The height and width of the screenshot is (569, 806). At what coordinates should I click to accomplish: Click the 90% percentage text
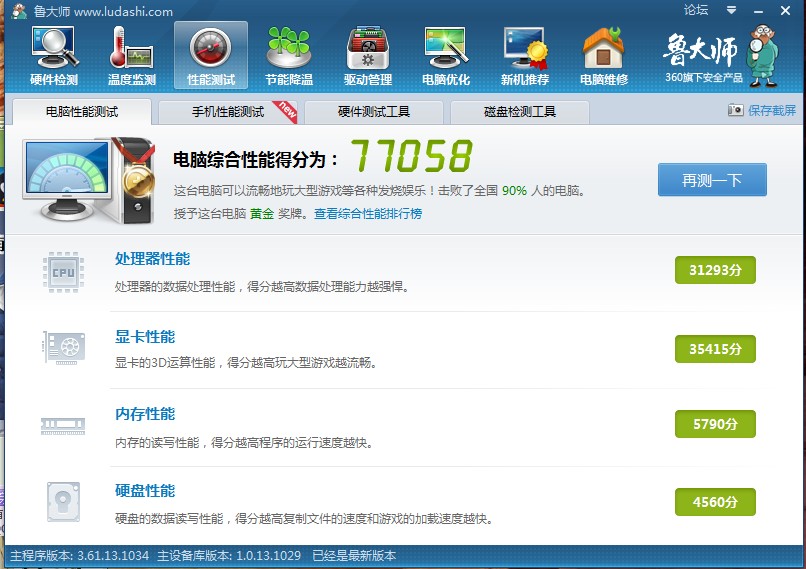(x=514, y=191)
